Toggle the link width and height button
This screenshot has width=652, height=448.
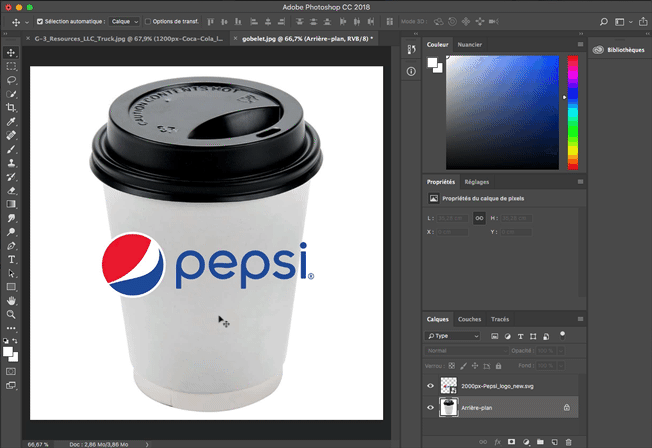click(x=479, y=218)
